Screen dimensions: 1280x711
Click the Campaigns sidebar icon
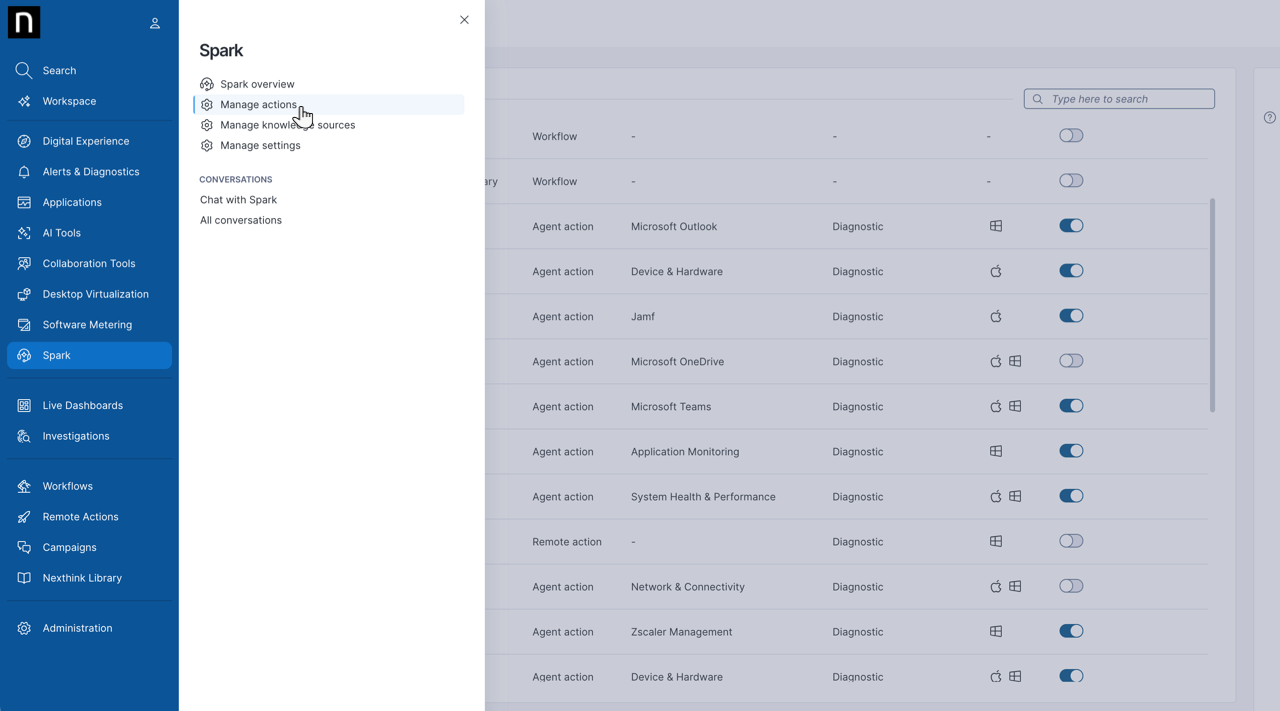(x=24, y=548)
